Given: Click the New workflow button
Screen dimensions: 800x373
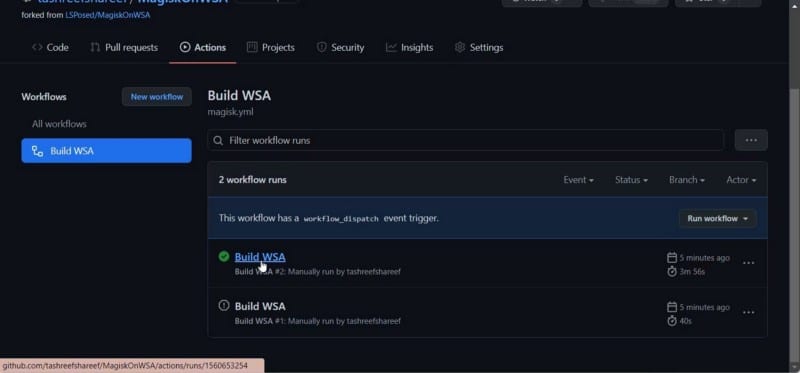Looking at the screenshot, I should click(157, 96).
